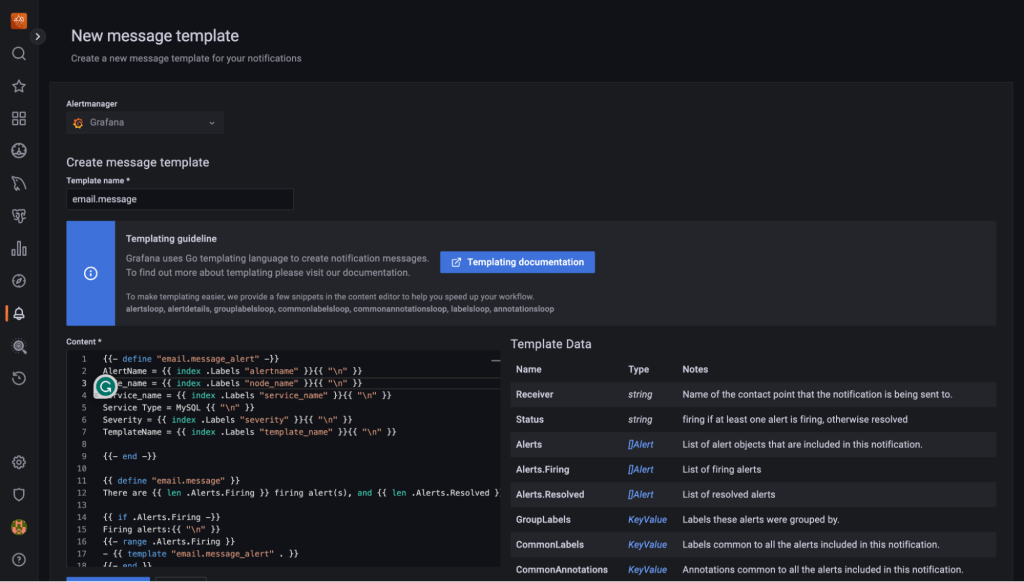Click the green Grammarly icon in editor
Screen dimensions: 1024x582
105,386
